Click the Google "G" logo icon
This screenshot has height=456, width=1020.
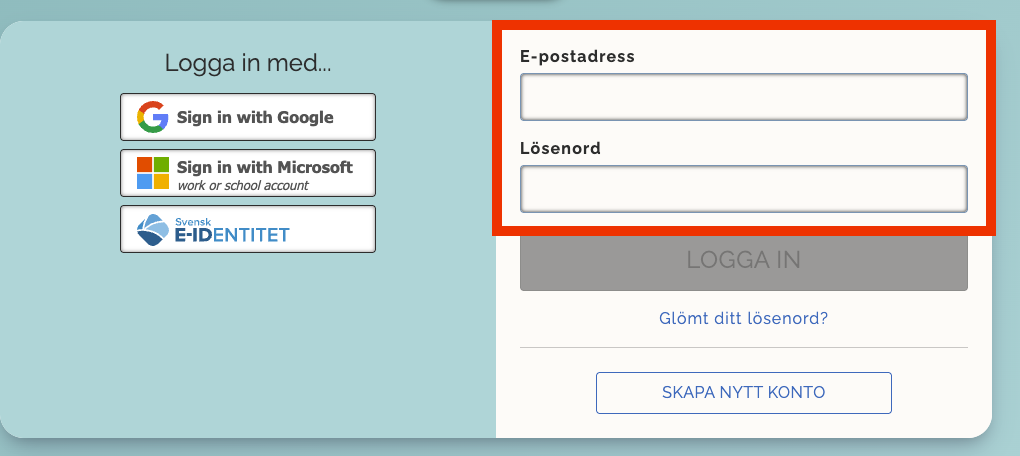tap(153, 117)
